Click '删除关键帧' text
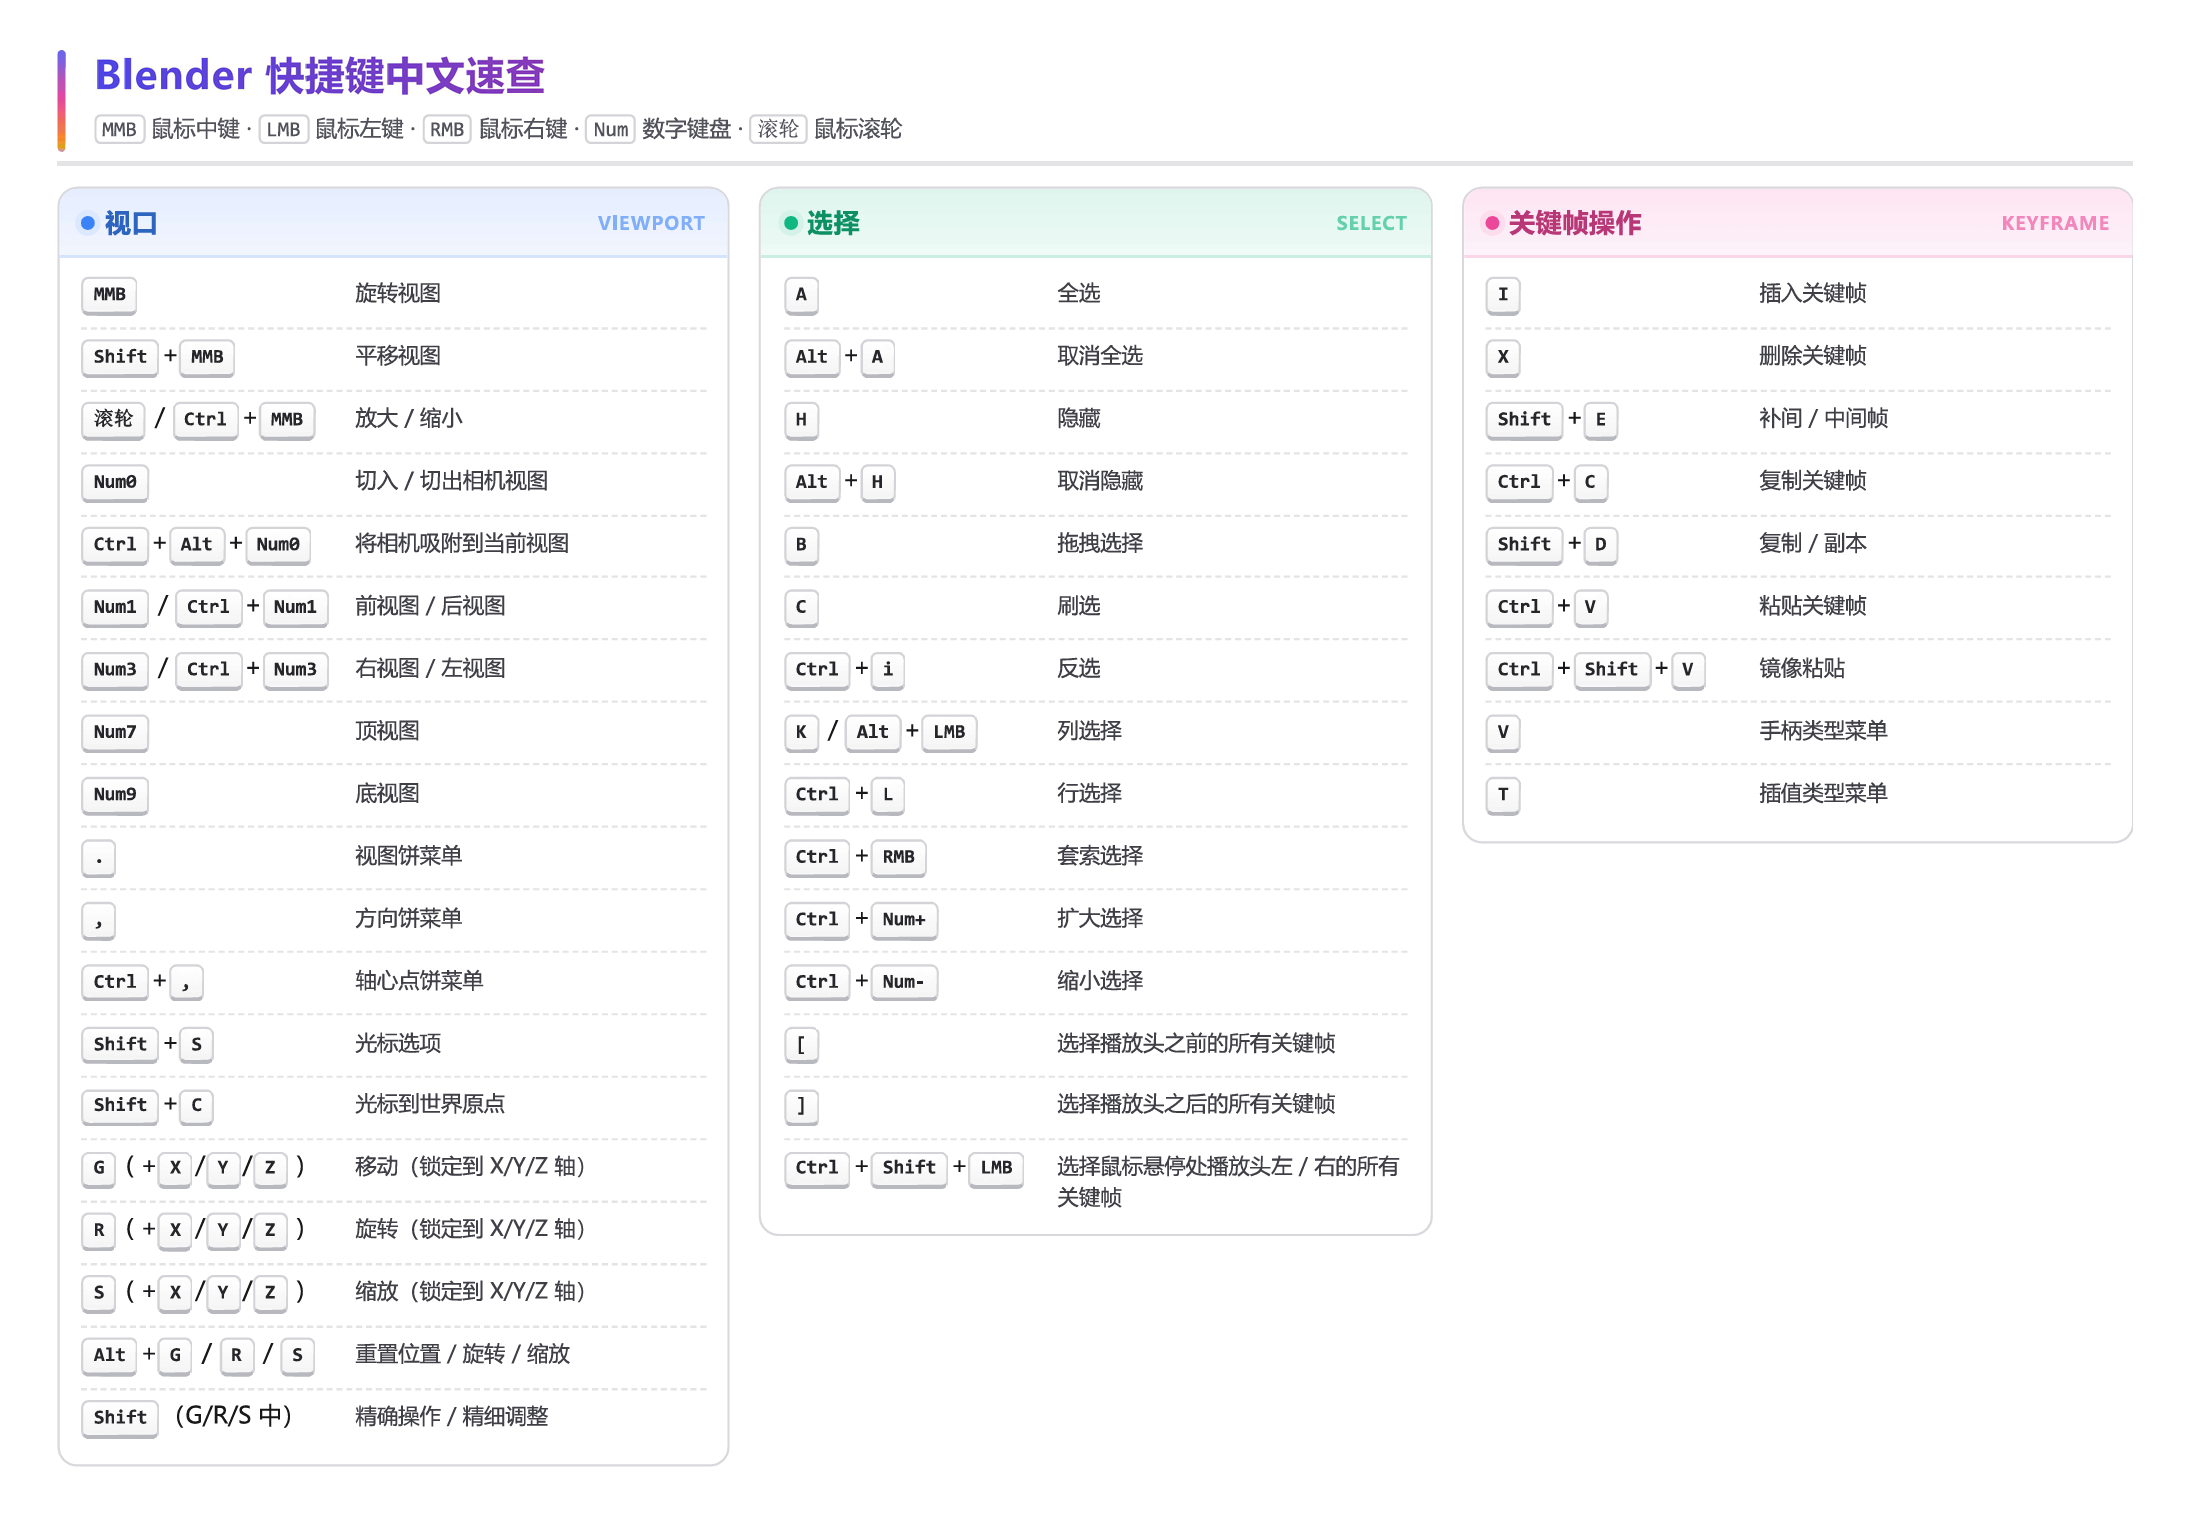 click(1813, 356)
